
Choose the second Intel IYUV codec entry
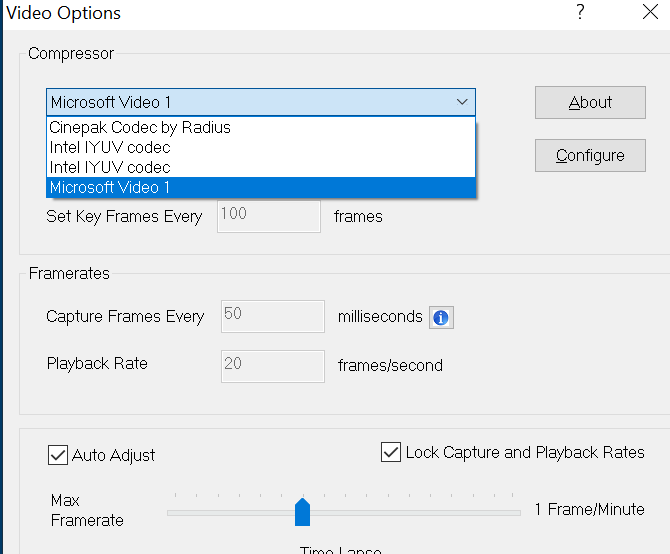coord(261,167)
